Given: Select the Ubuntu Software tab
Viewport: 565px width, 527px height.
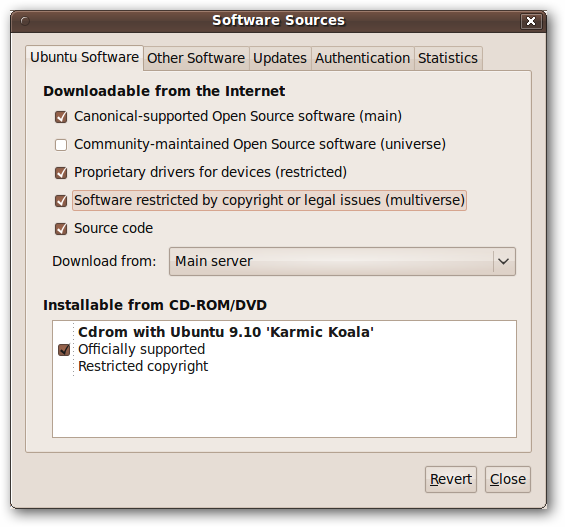Looking at the screenshot, I should point(84,58).
